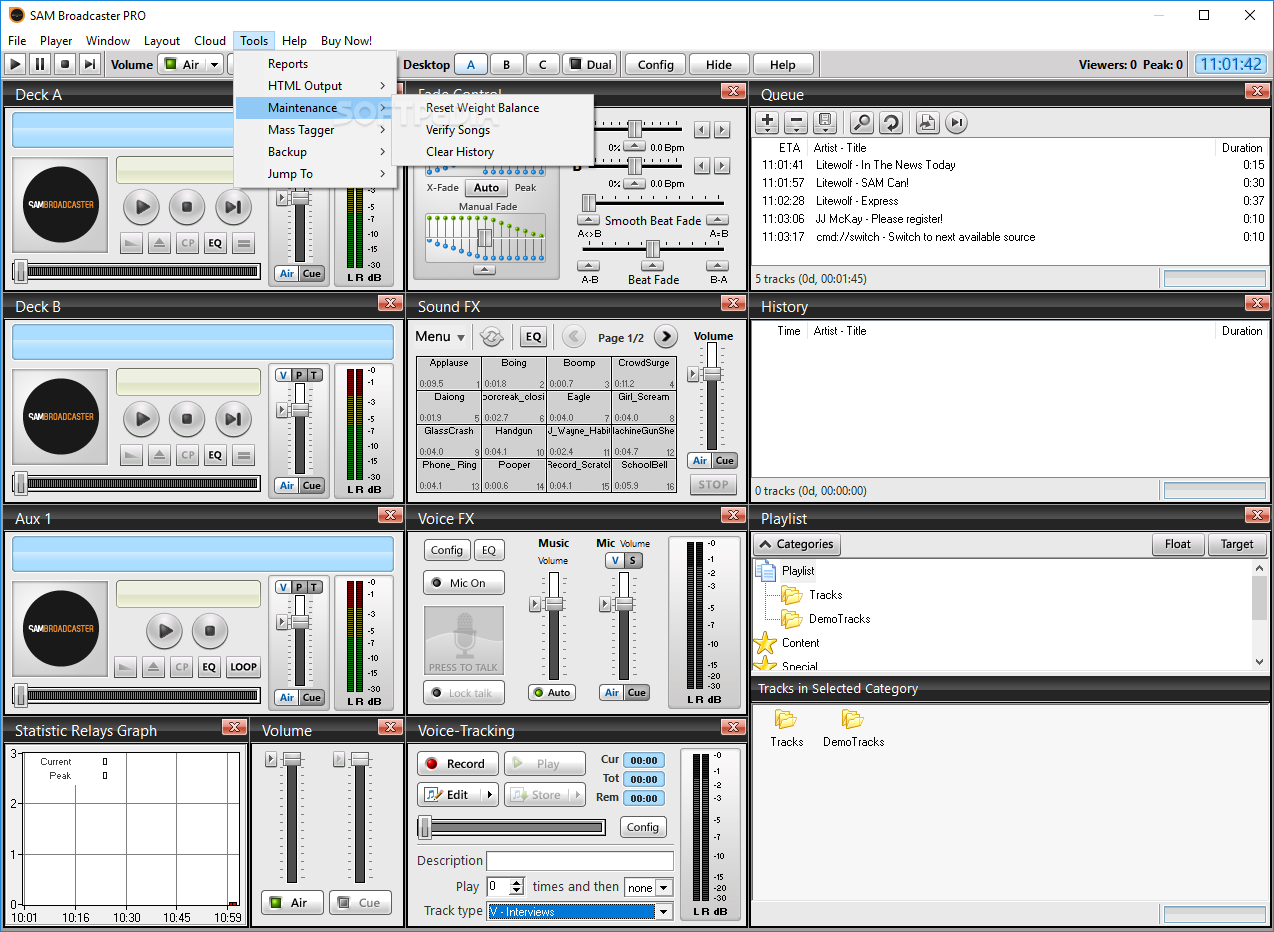This screenshot has width=1274, height=932.
Task: Open the Sound FX Menu dropdown
Action: pyautogui.click(x=440, y=337)
